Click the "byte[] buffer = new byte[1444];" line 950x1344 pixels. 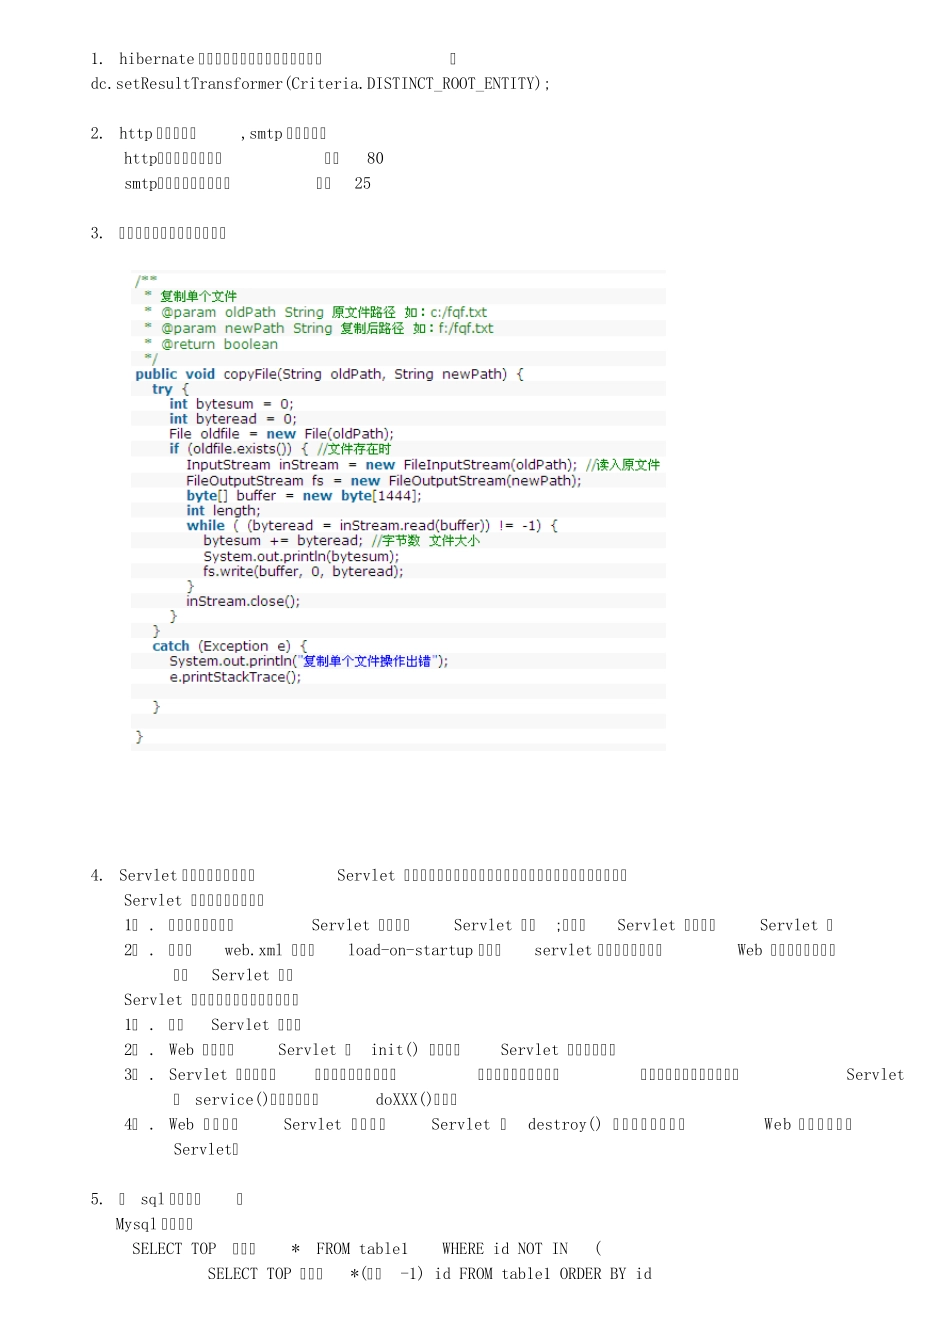(304, 495)
